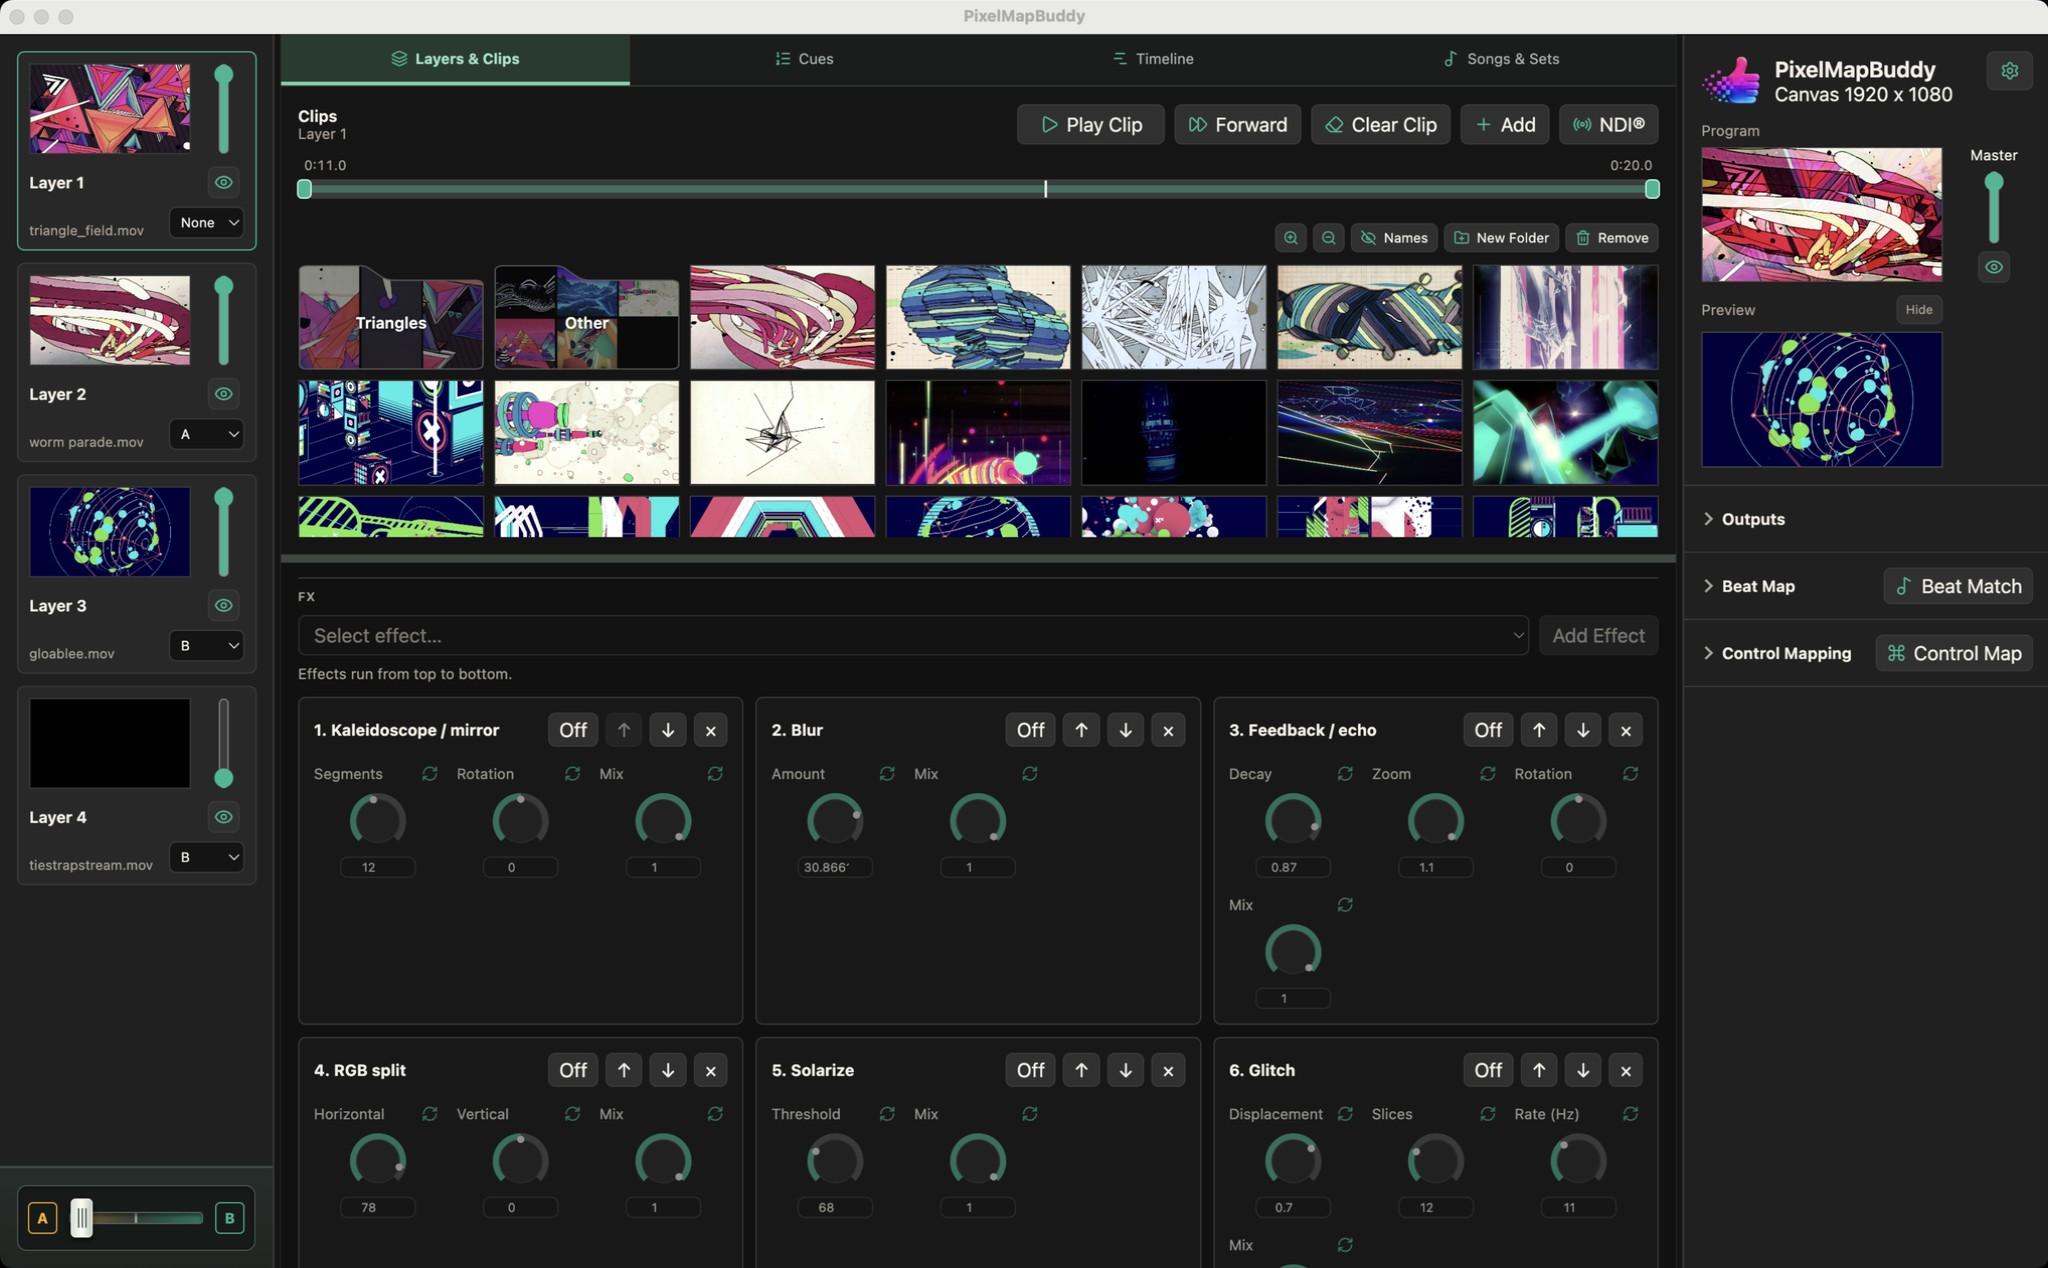
Task: Hide Layer 3 with the eye icon
Action: coord(224,606)
